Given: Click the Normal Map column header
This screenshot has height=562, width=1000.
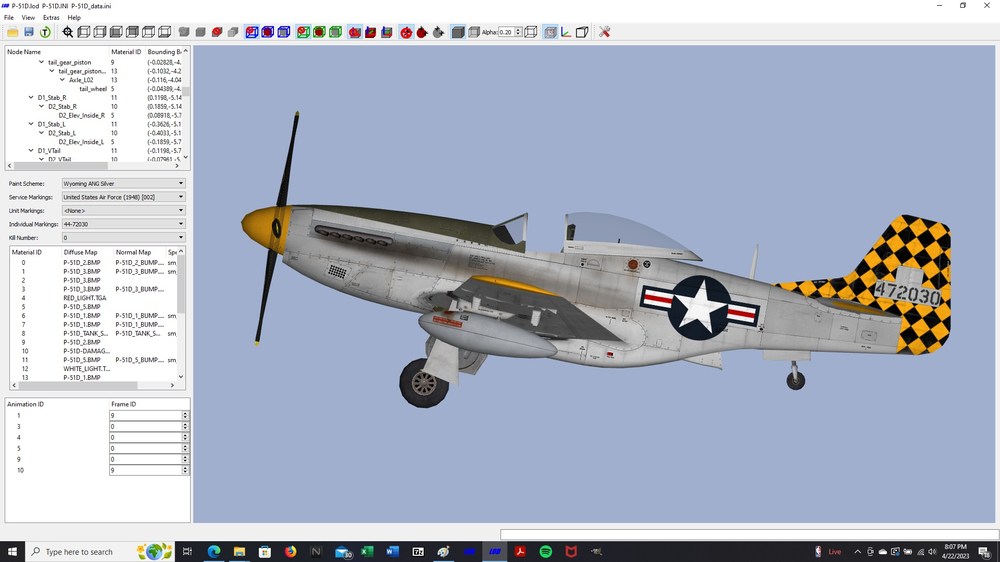Looking at the screenshot, I should 133,253.
